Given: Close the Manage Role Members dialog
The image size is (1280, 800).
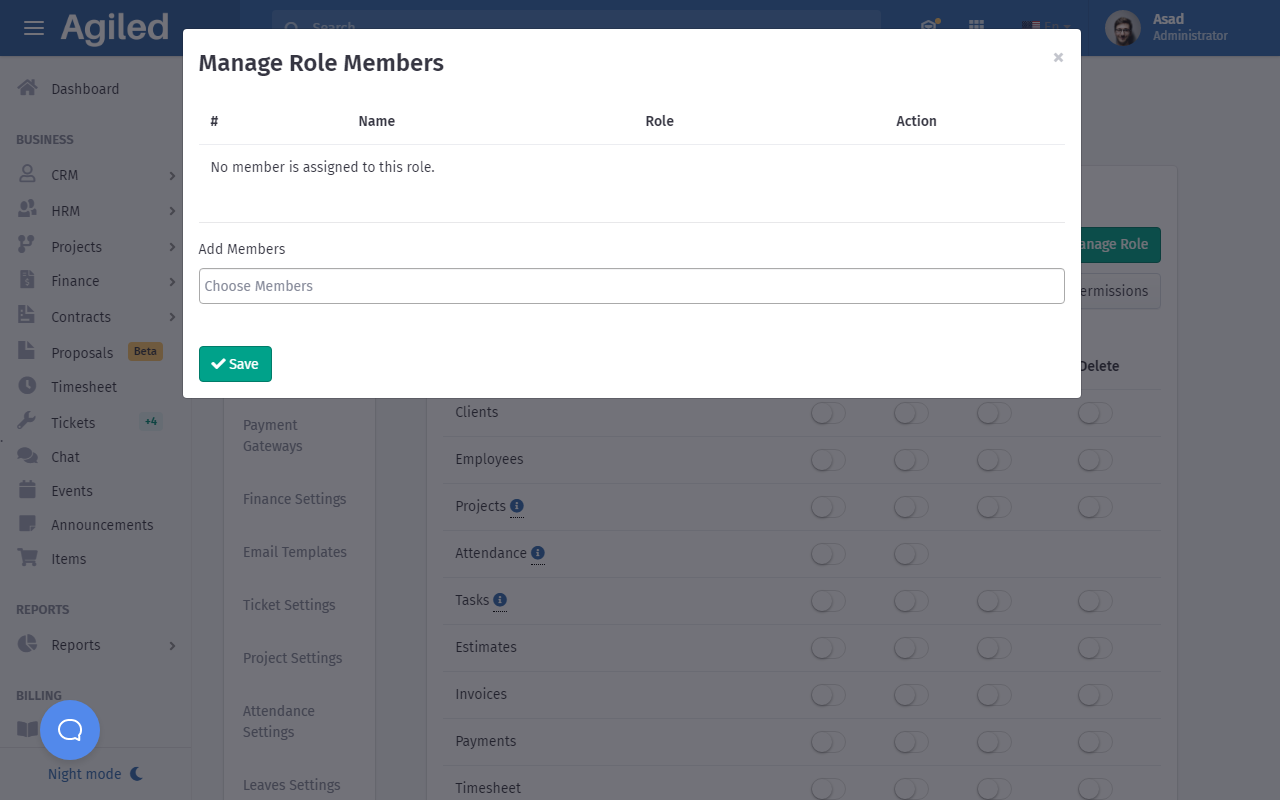Looking at the screenshot, I should point(1058,58).
